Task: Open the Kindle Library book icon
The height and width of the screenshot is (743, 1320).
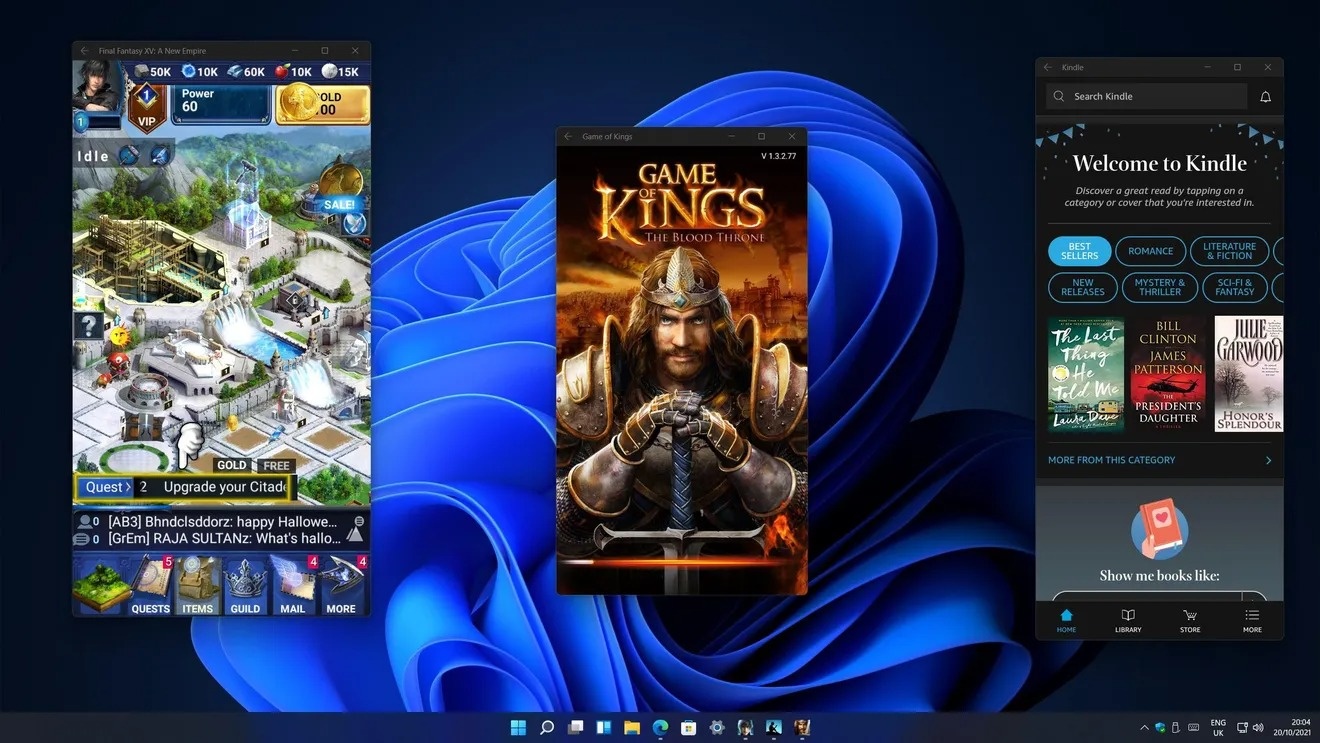Action: (1128, 618)
